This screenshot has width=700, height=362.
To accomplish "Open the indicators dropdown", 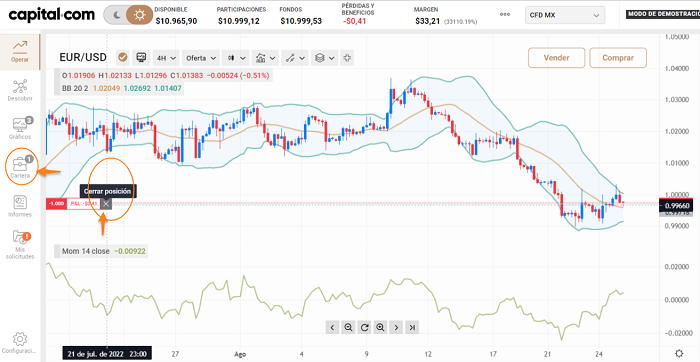I will click(x=265, y=58).
